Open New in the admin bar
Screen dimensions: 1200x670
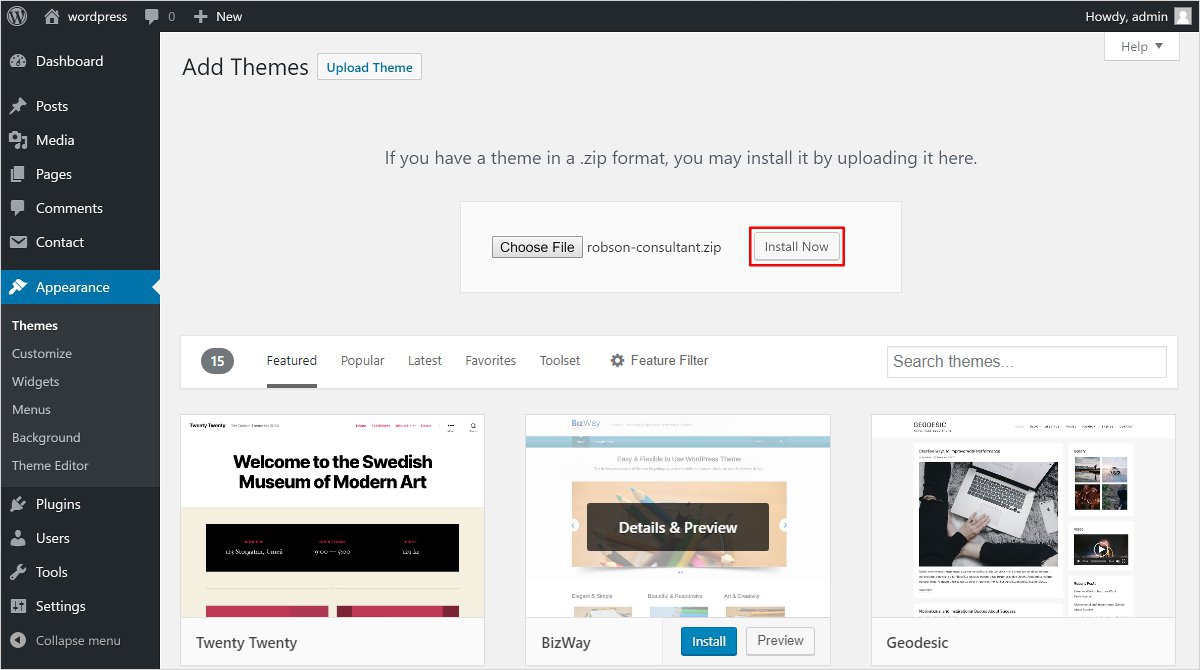(x=218, y=16)
